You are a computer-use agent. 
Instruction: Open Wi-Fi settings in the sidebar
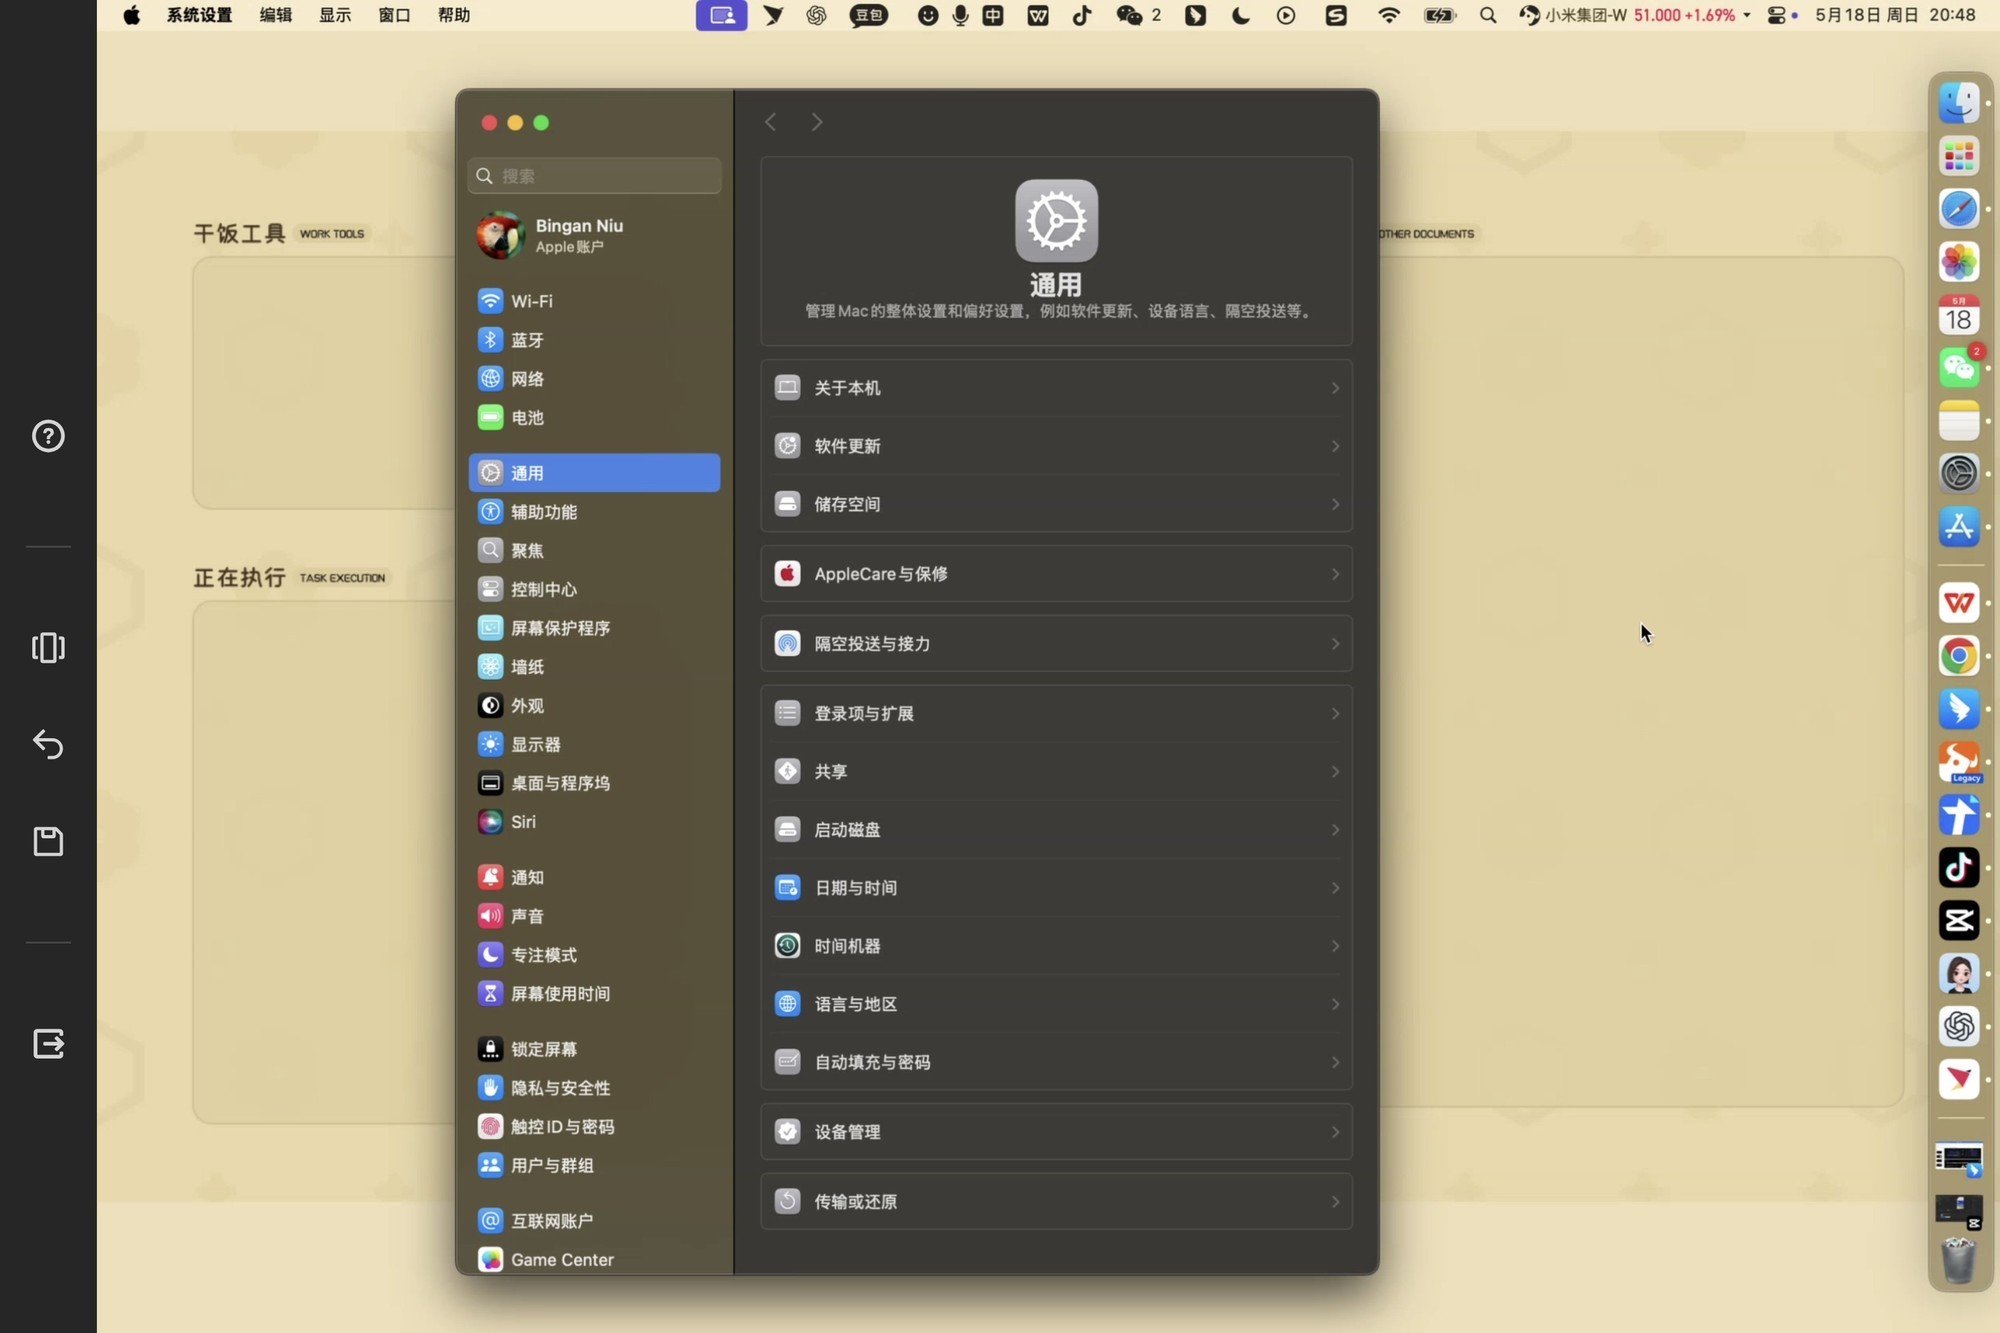[x=531, y=301]
